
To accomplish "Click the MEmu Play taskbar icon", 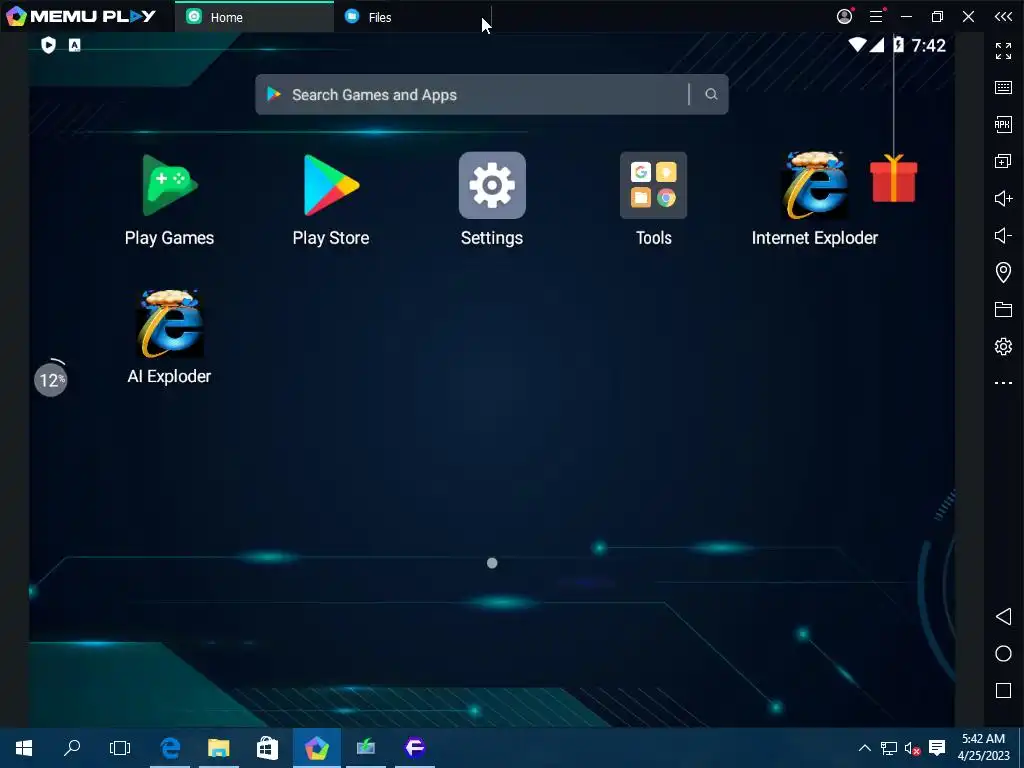I will point(317,748).
